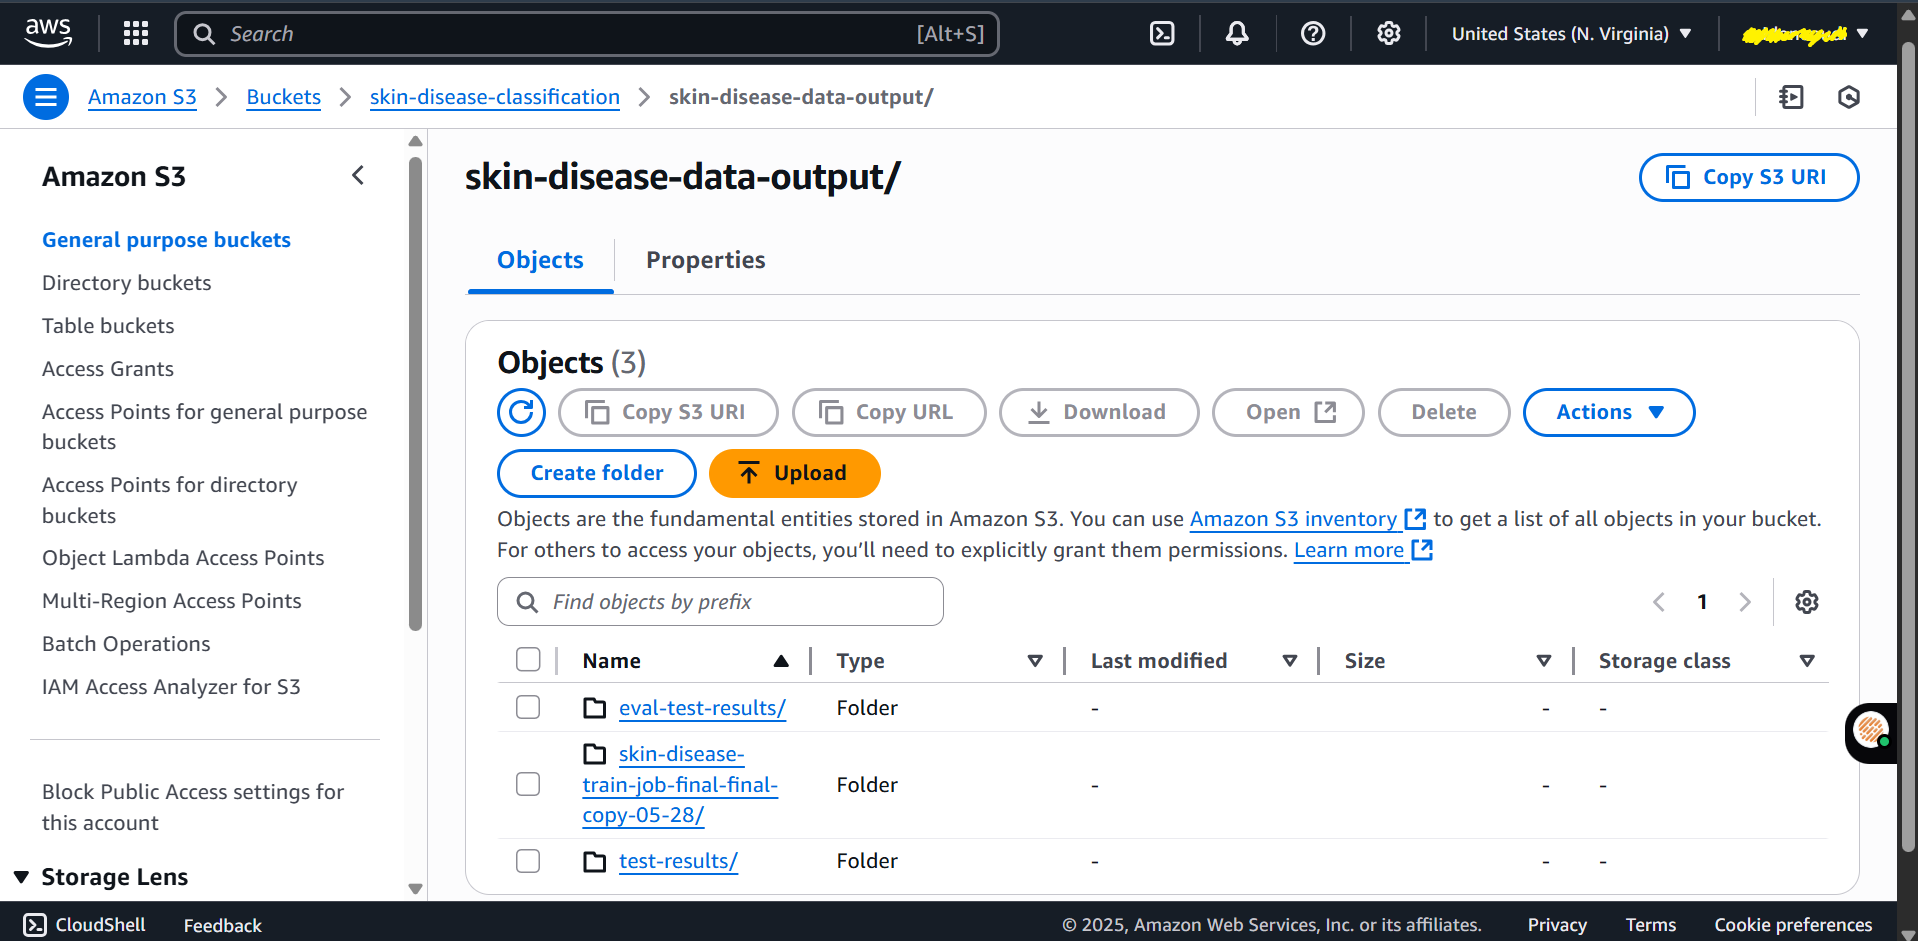Open Object Lambda Access Points
This screenshot has width=1918, height=941.
click(x=183, y=558)
